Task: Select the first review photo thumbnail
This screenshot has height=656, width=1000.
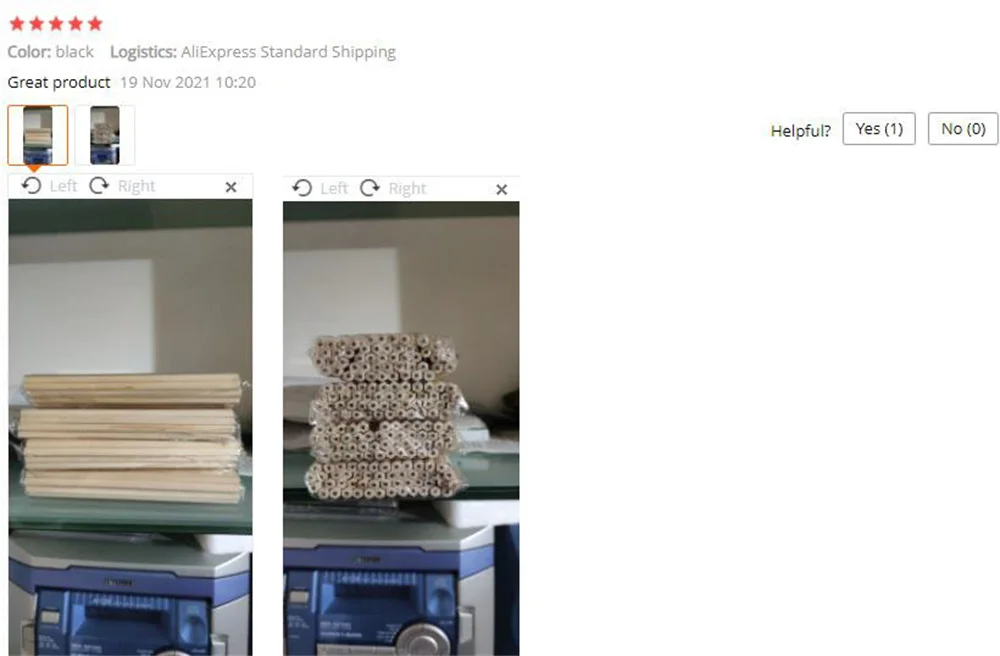Action: [x=38, y=135]
